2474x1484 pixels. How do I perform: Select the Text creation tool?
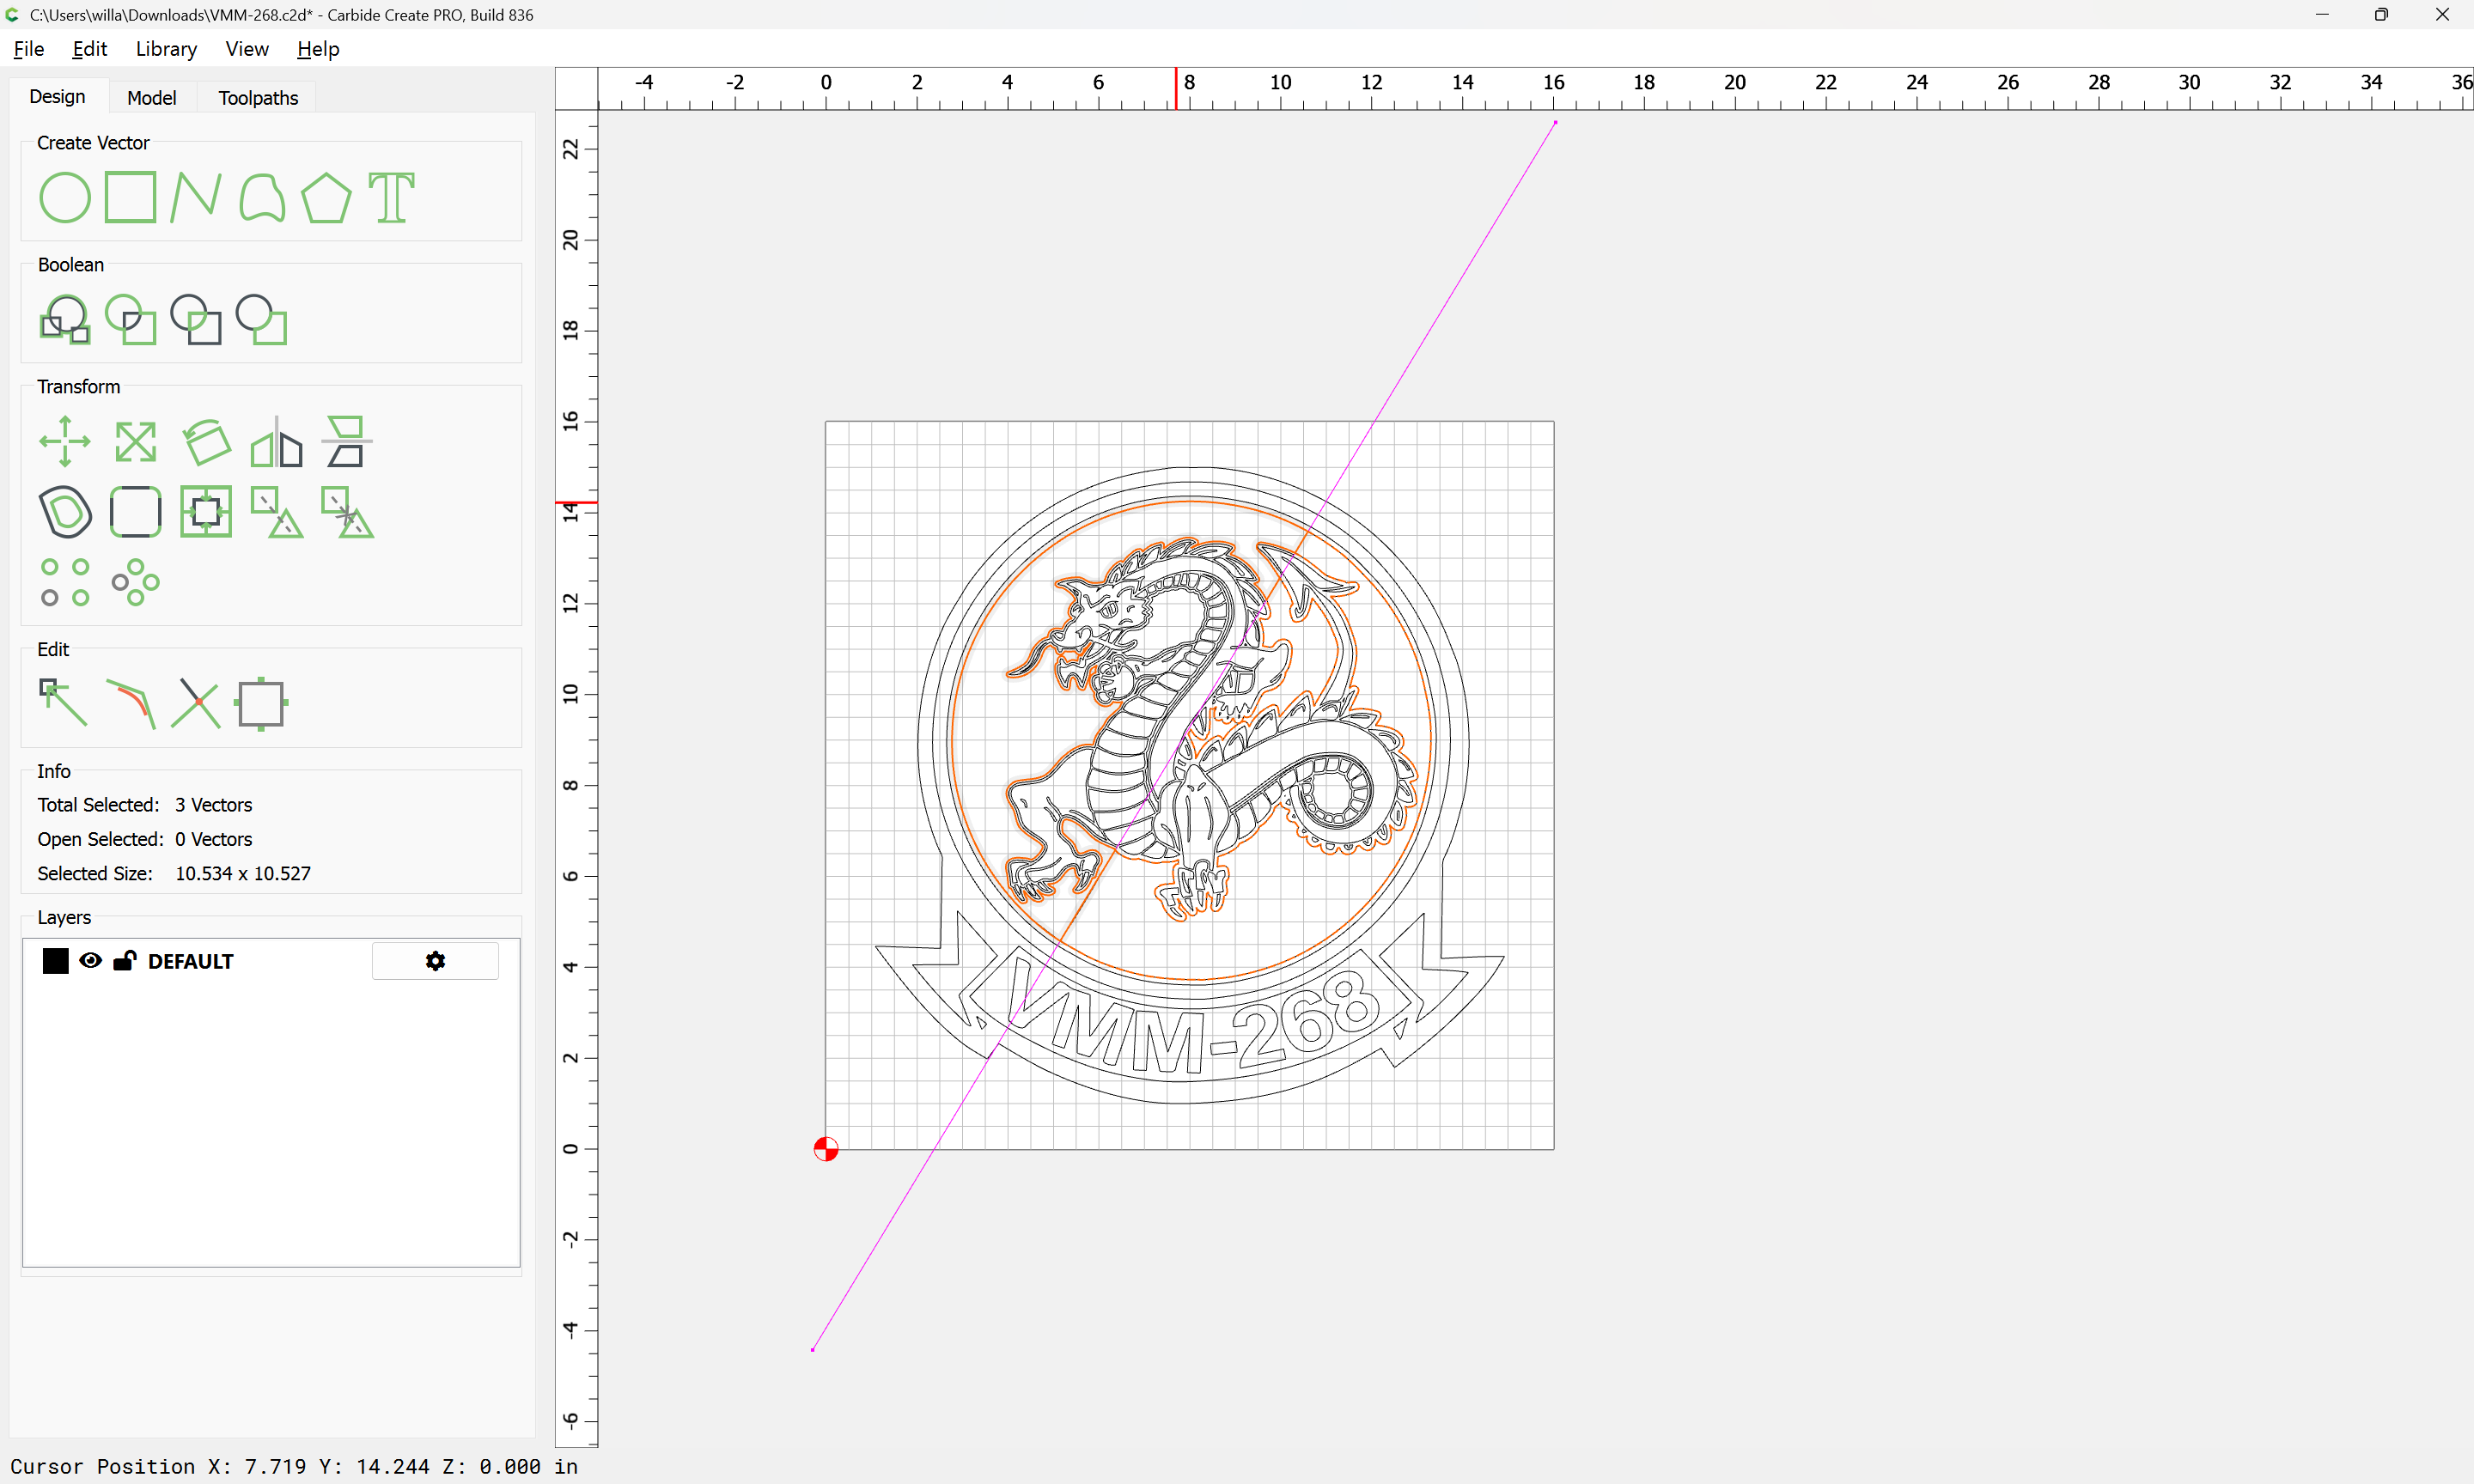(x=391, y=197)
